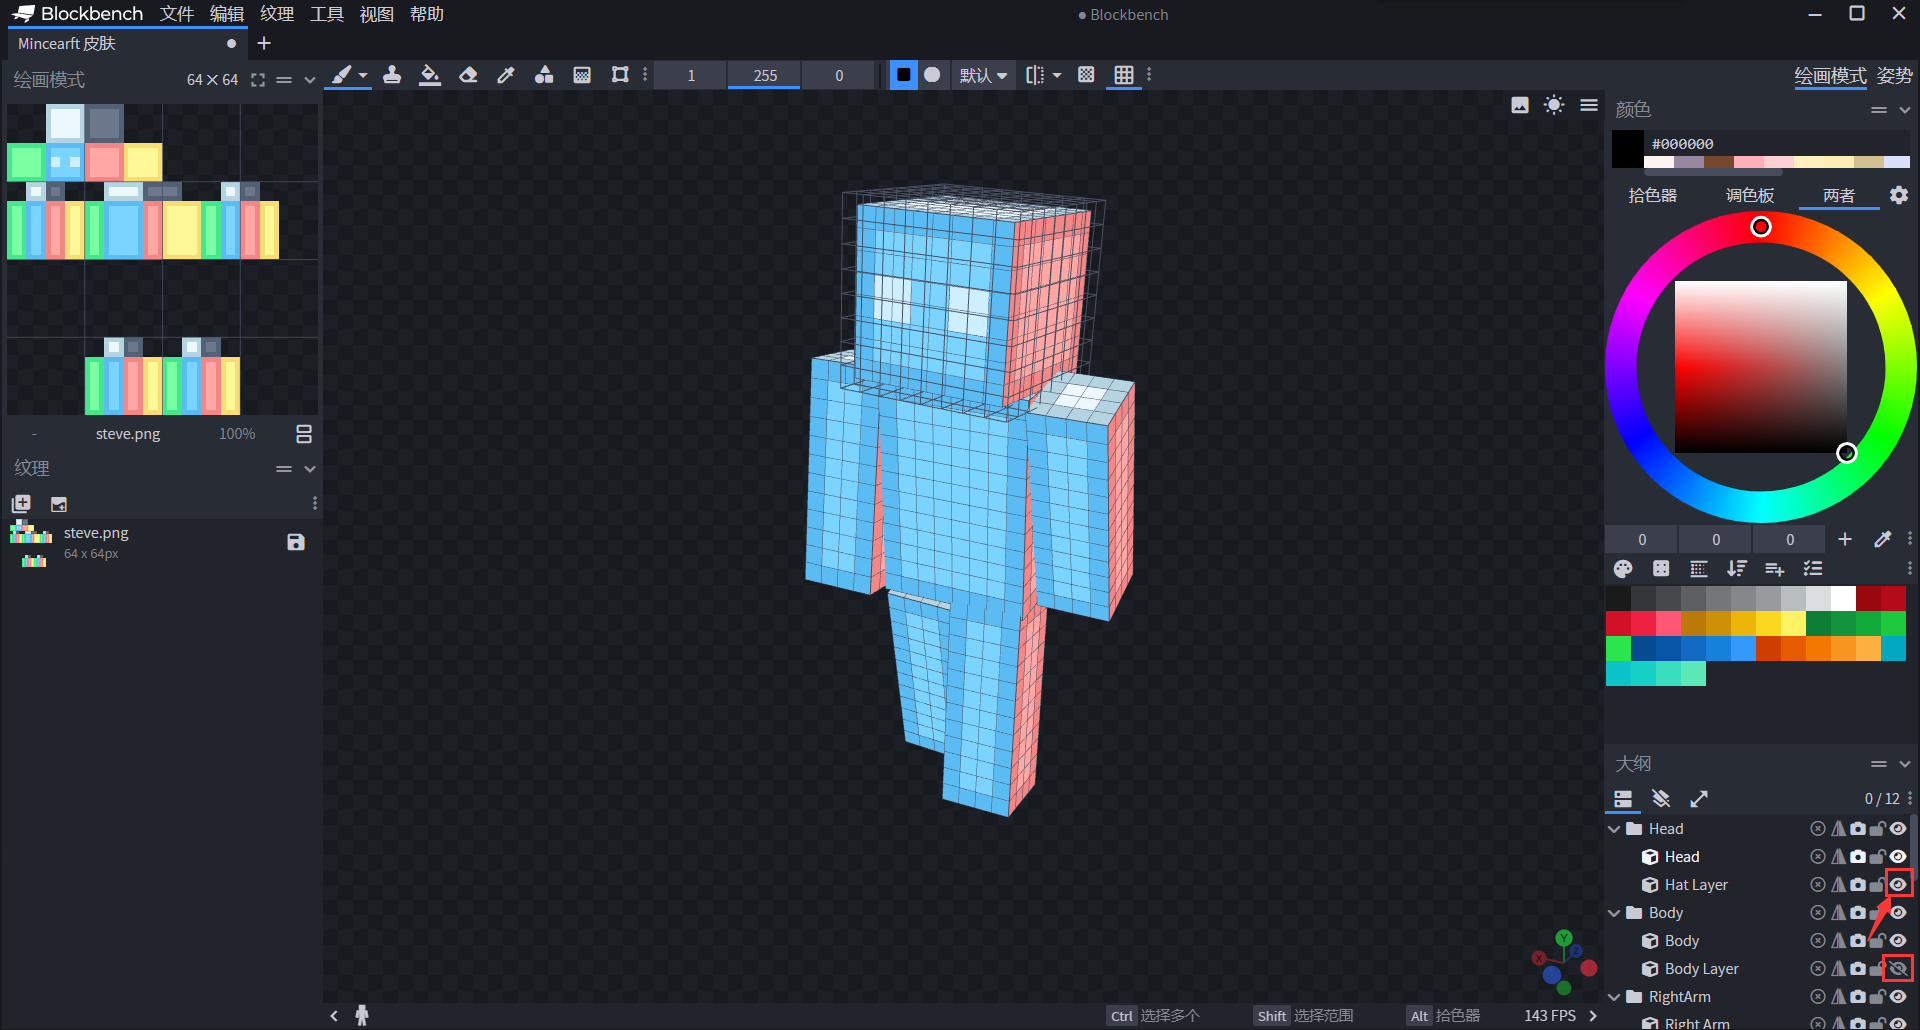
Task: Switch to 绘画模式 mode tab
Action: [1830, 76]
